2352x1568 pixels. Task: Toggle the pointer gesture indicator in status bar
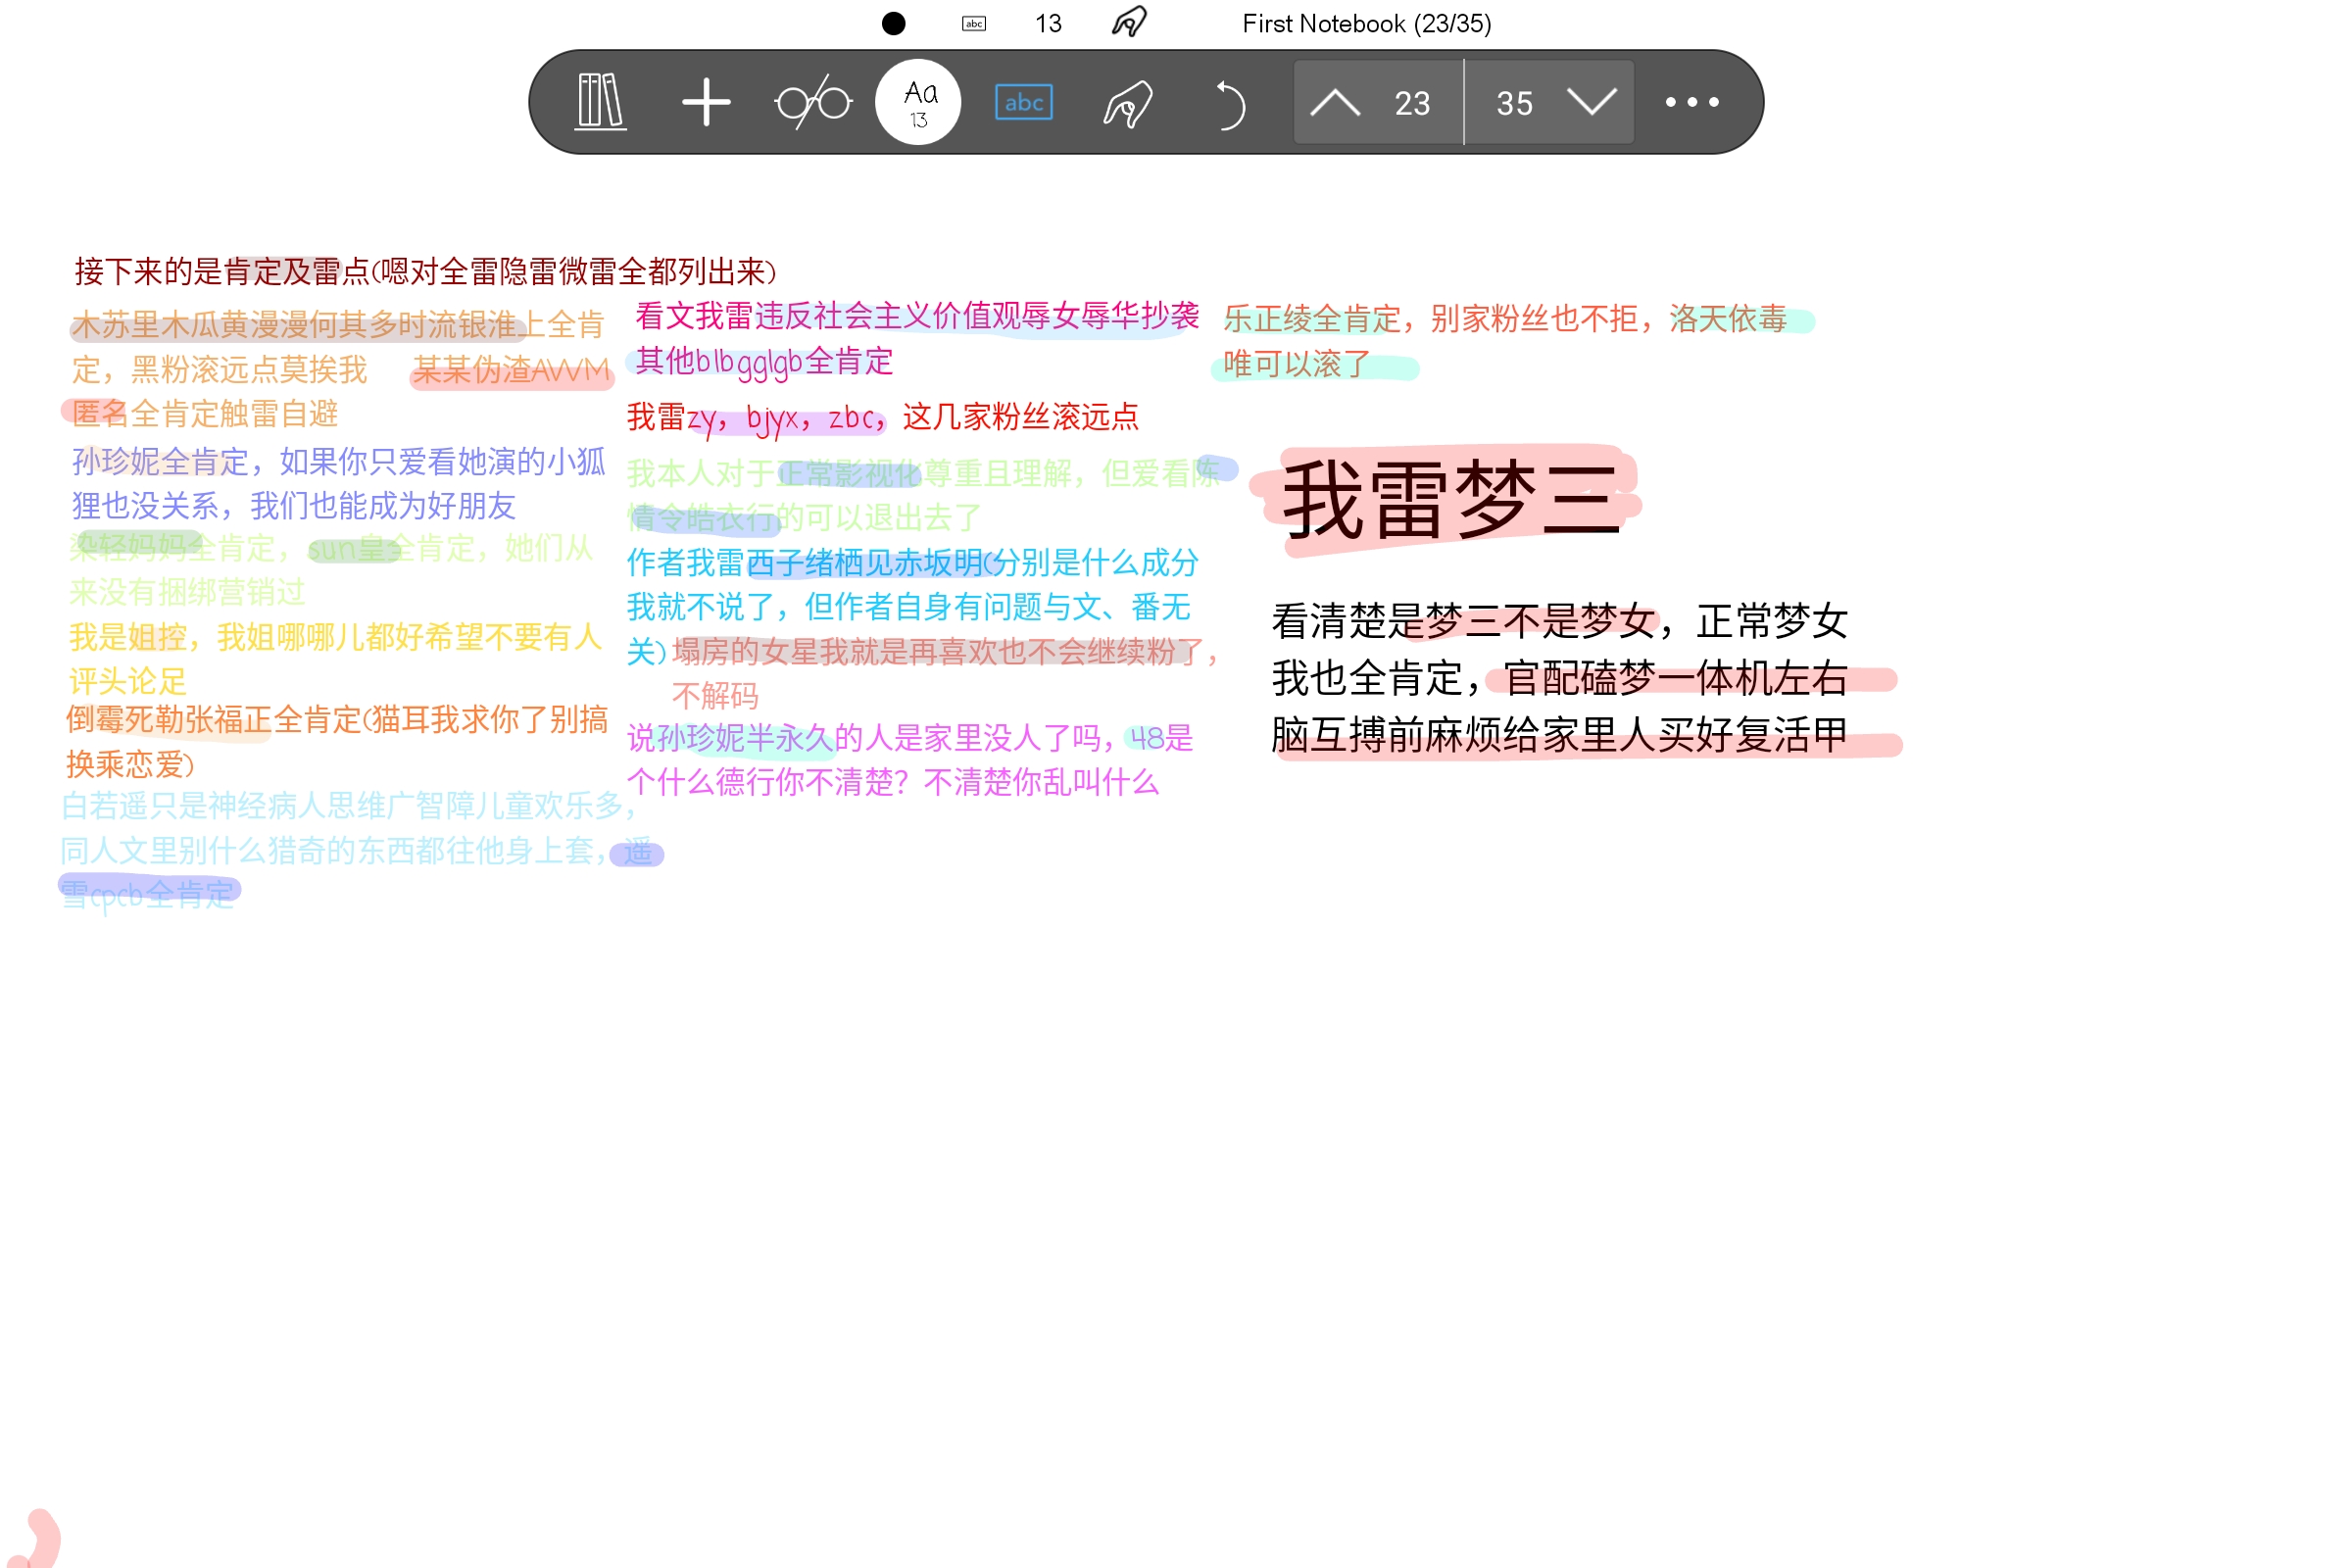click(1129, 22)
